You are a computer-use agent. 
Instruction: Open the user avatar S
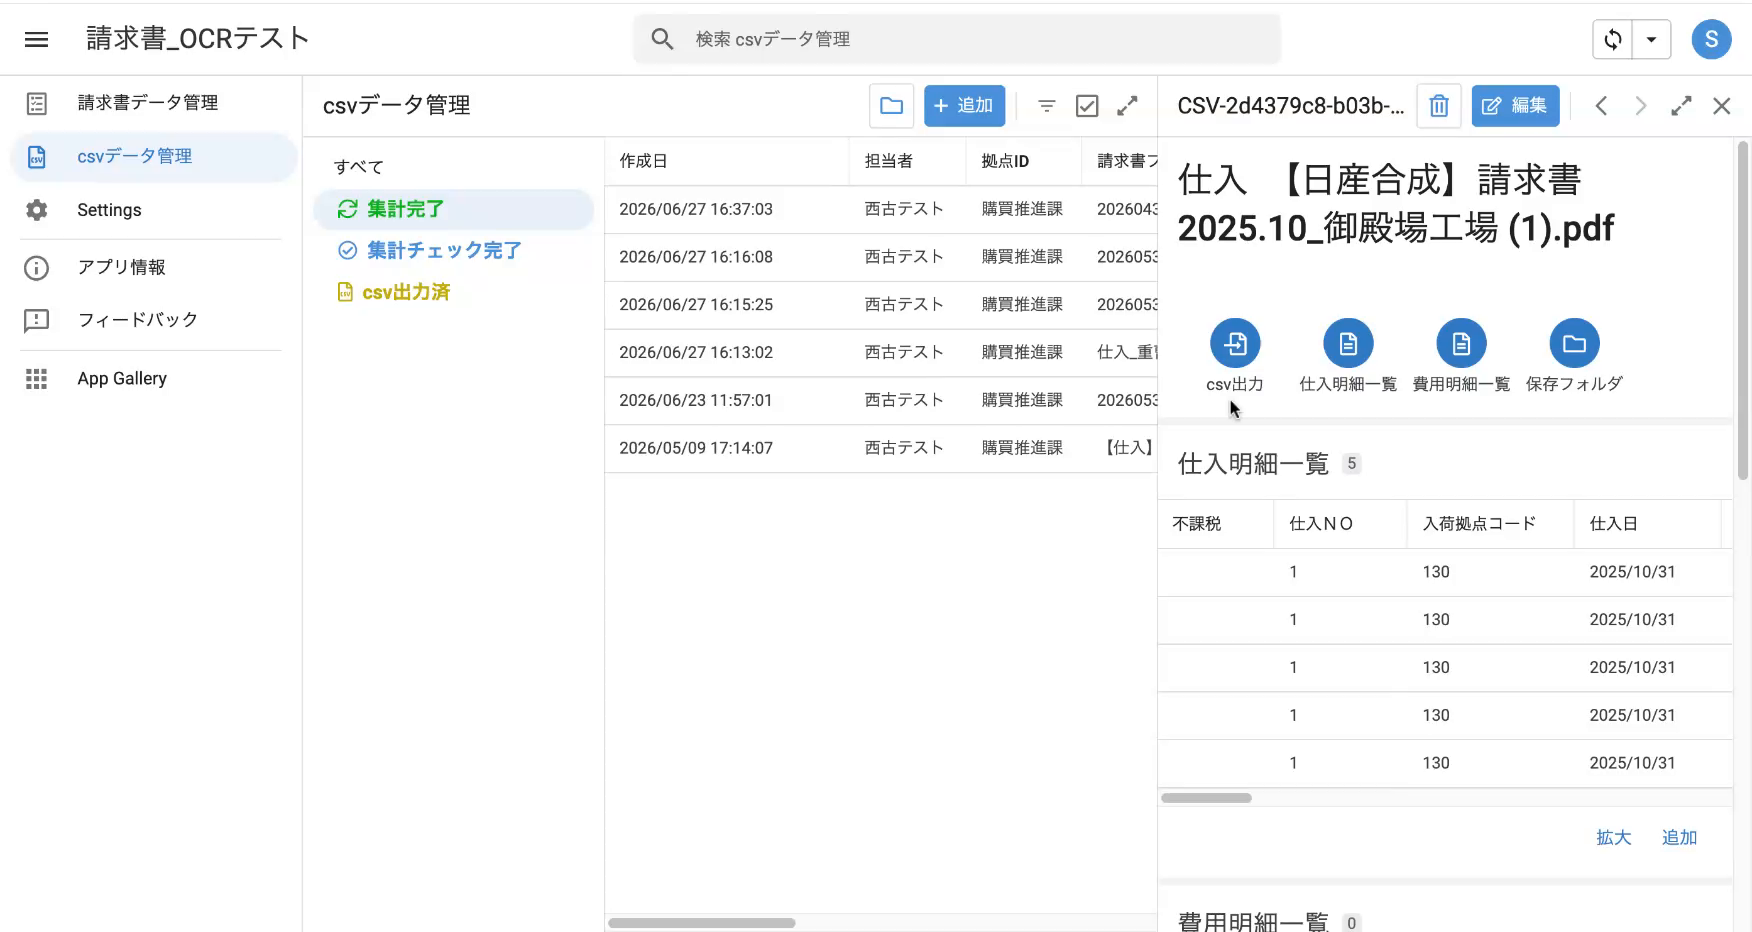pyautogui.click(x=1711, y=39)
